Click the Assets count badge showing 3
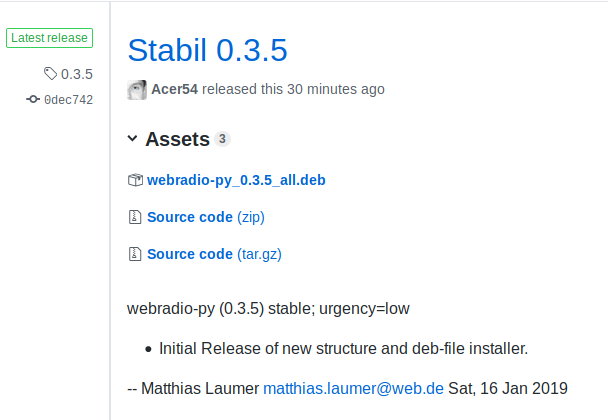Screen dimensions: 608x420 point(222,139)
